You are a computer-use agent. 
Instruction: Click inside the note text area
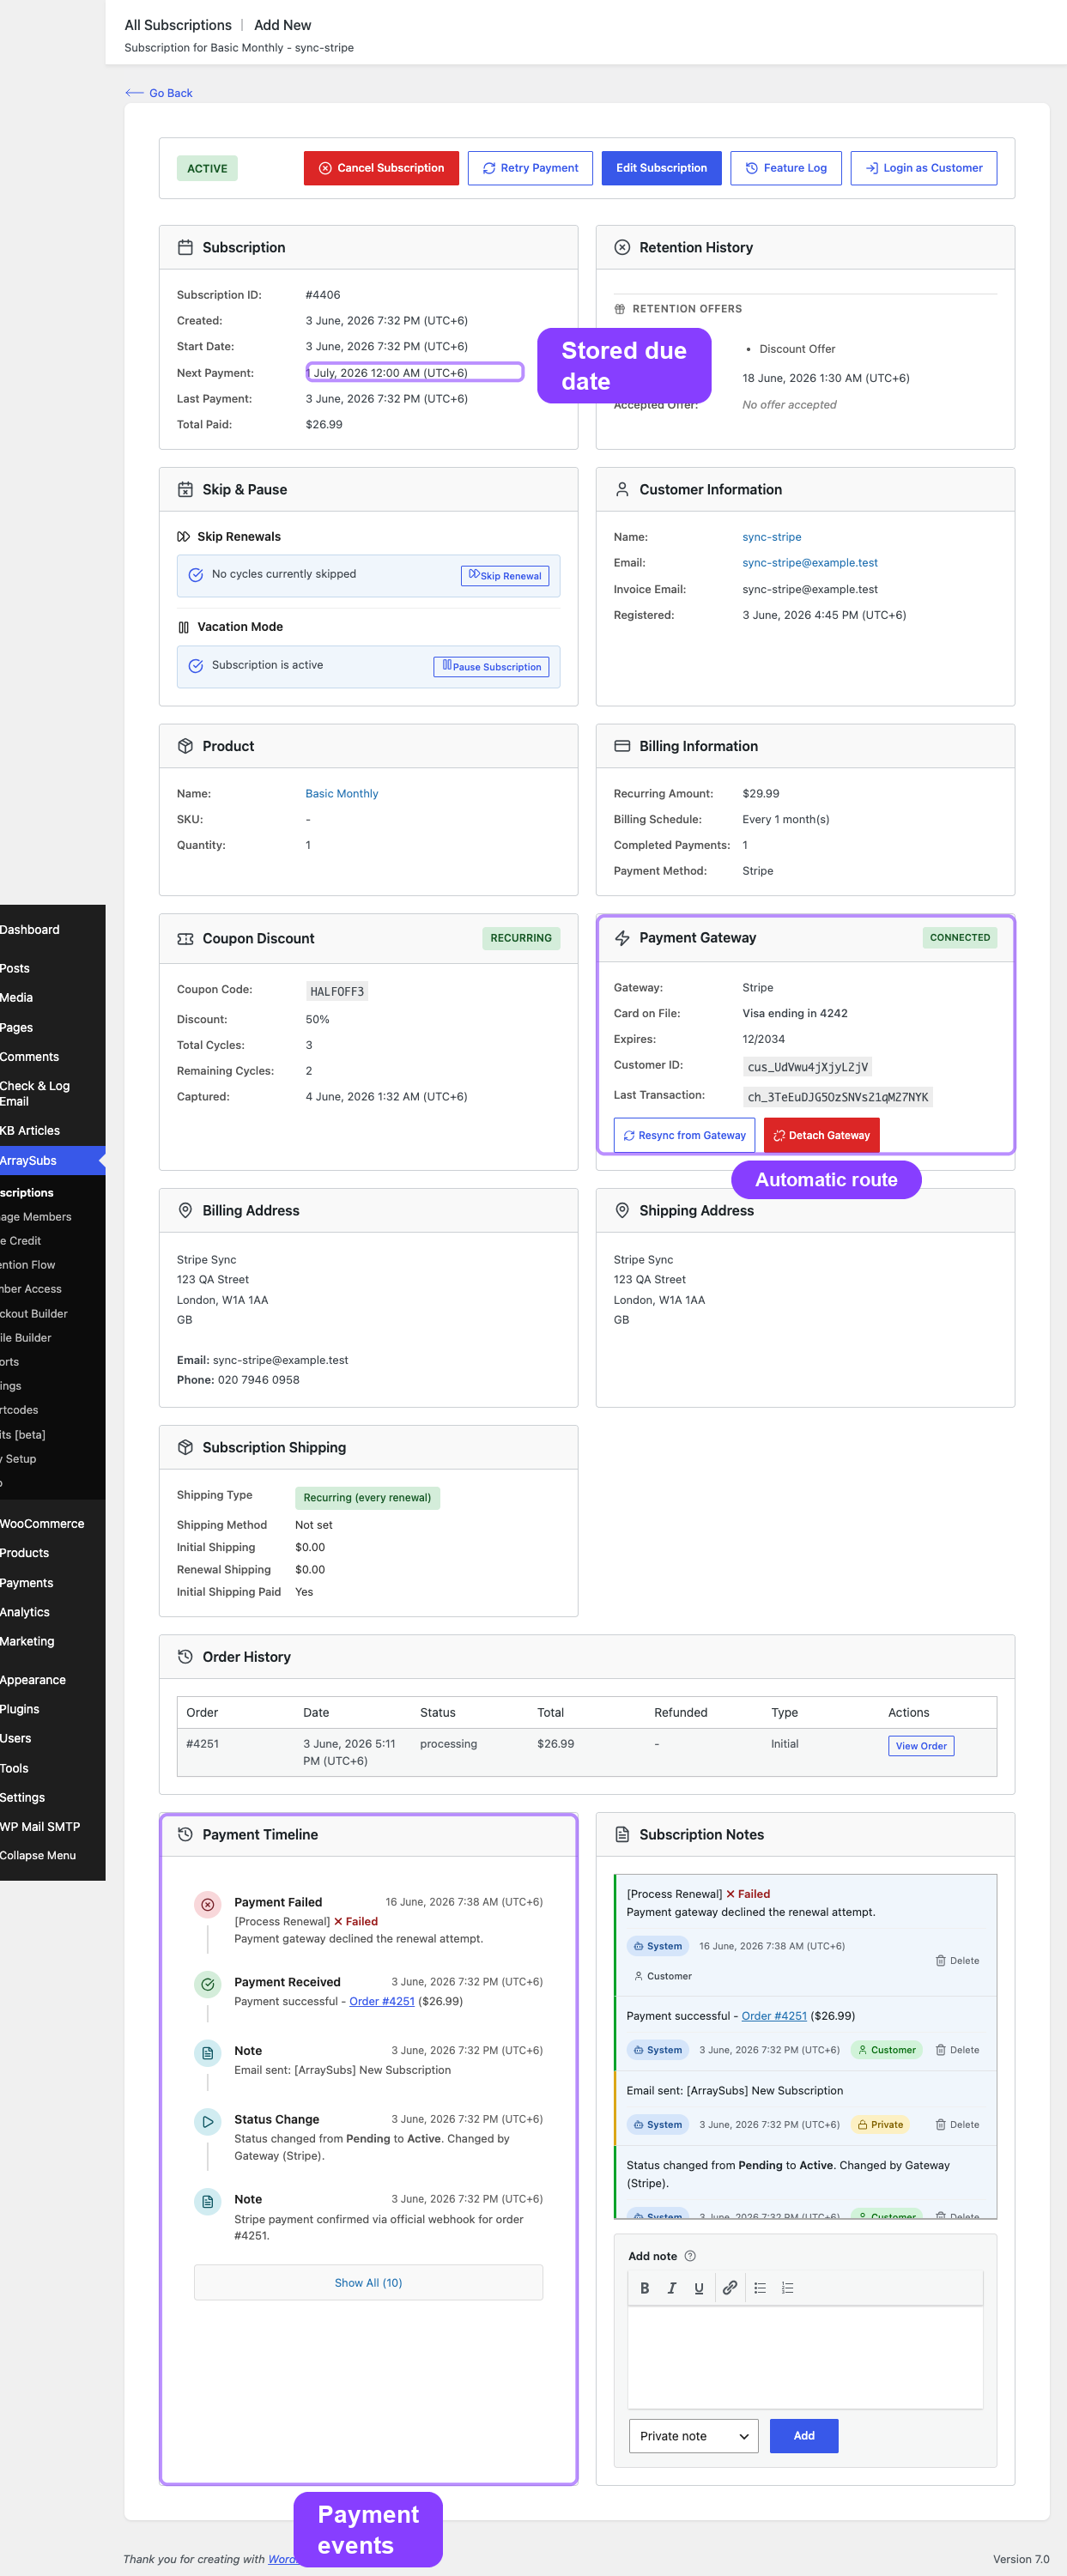coord(805,2357)
